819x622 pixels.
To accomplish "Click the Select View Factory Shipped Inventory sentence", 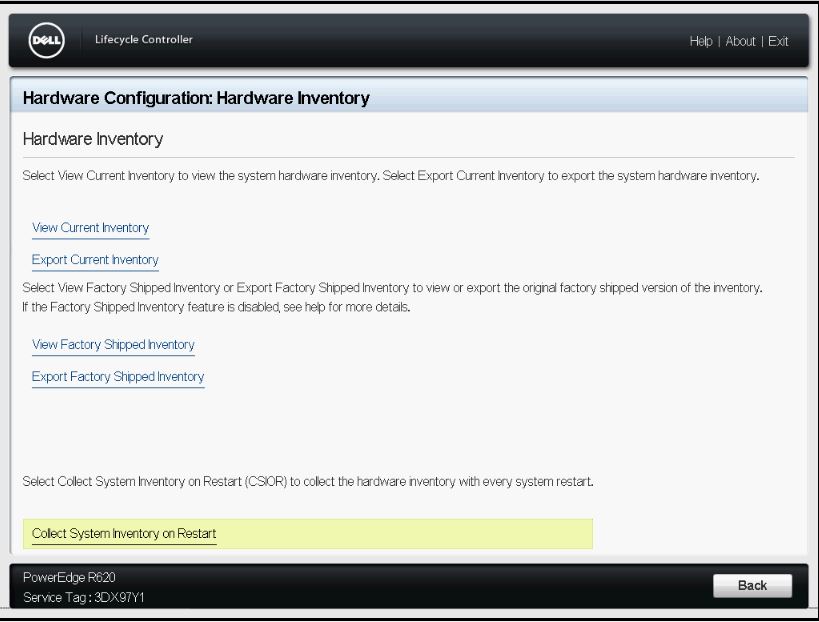I will (392, 289).
